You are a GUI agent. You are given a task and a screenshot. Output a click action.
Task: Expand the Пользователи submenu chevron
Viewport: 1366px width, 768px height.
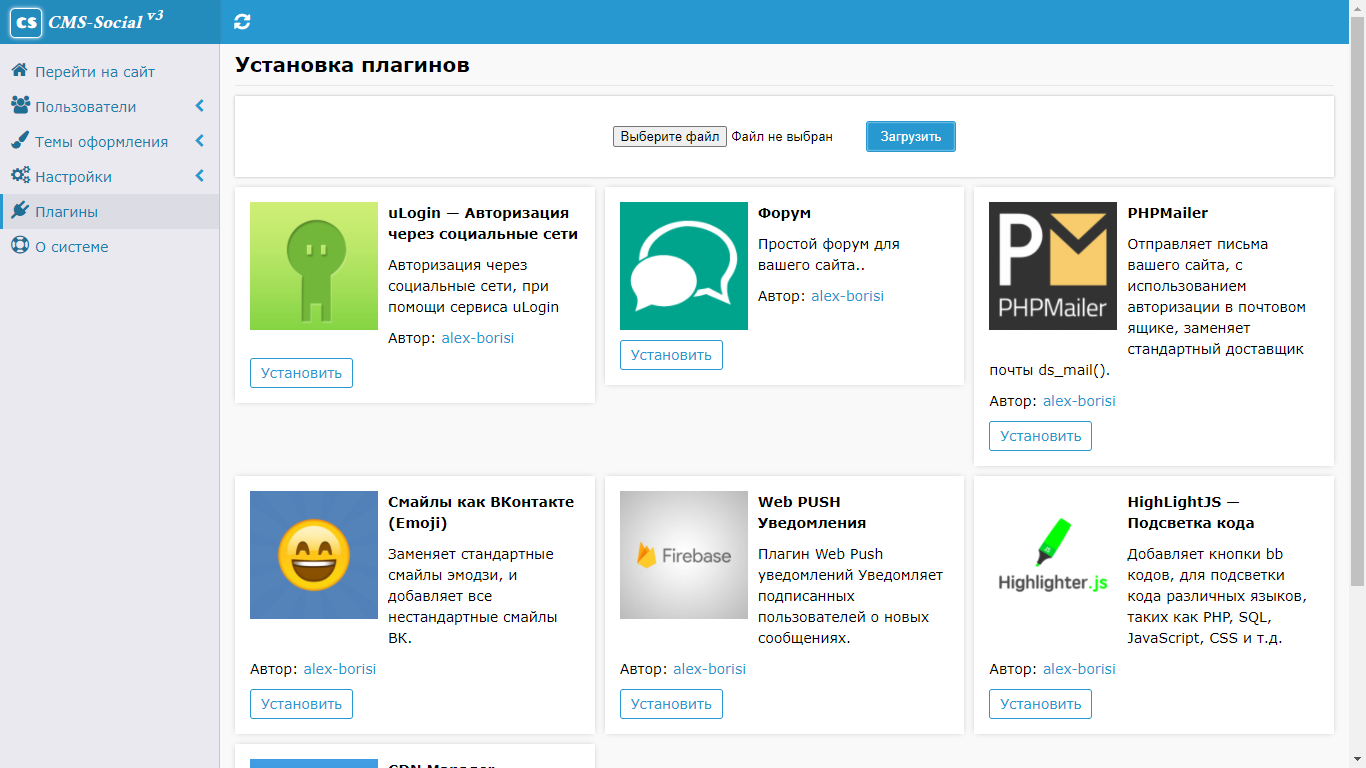(200, 106)
